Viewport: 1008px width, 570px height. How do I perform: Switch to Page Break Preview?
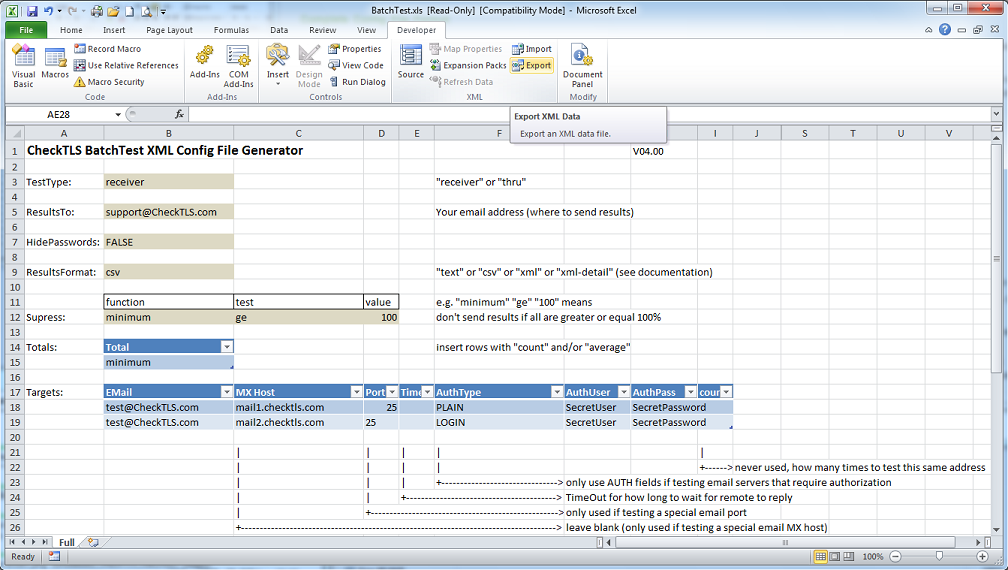(x=849, y=557)
